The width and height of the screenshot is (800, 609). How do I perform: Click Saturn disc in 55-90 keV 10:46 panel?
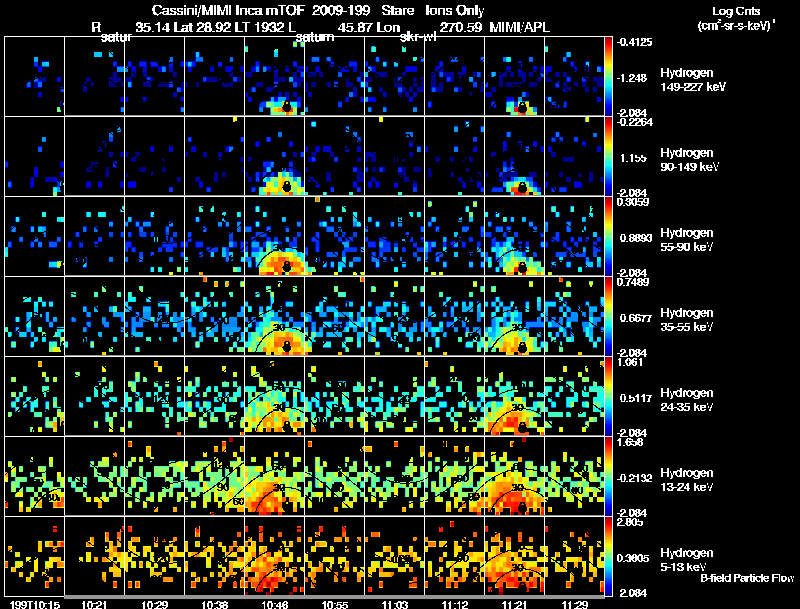(x=287, y=267)
